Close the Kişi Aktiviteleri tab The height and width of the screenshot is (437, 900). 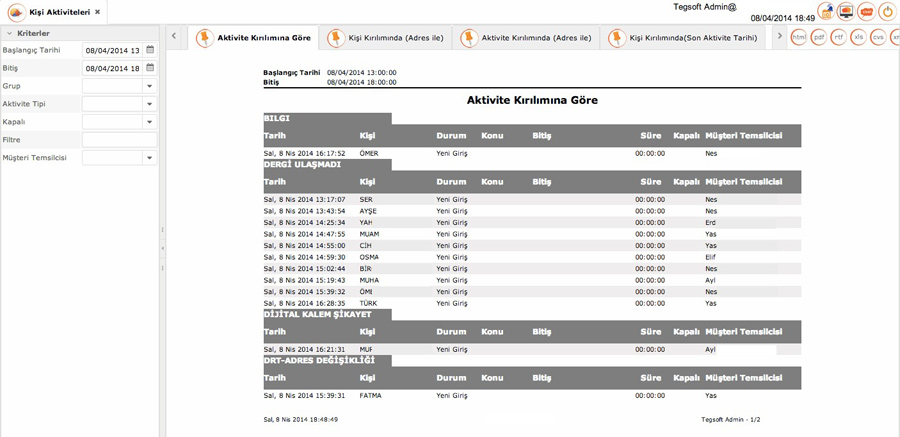tap(98, 11)
